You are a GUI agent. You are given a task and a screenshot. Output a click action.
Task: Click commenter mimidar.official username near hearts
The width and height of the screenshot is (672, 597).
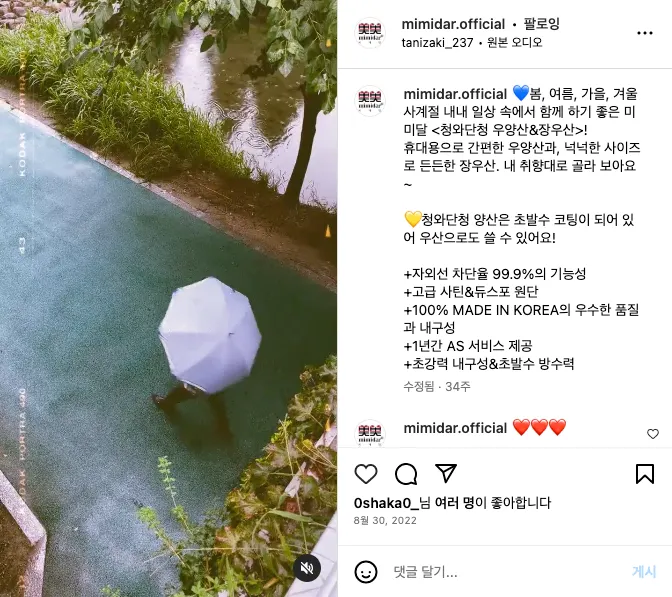pos(455,428)
